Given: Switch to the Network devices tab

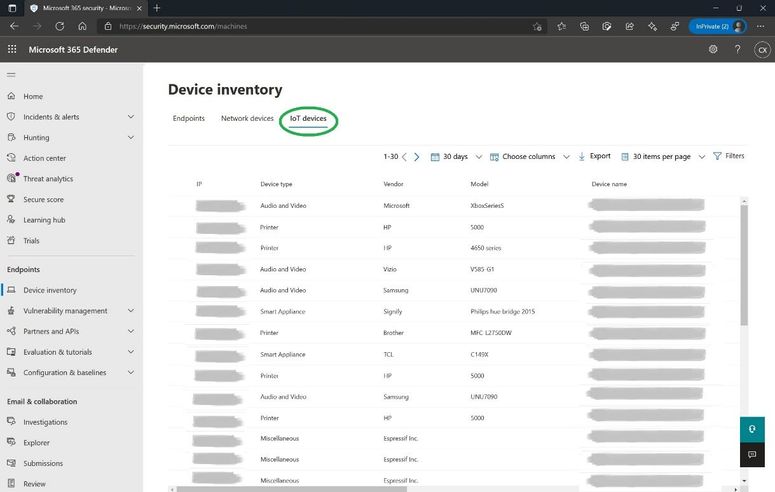Looking at the screenshot, I should 247,118.
